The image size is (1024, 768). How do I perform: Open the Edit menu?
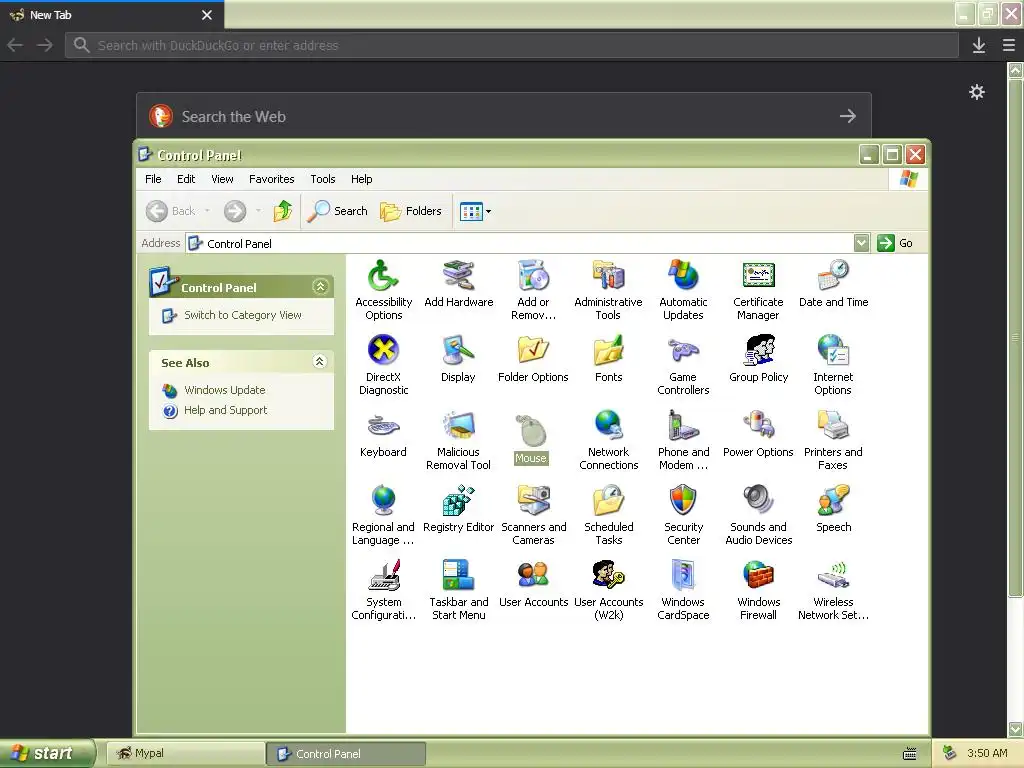pos(186,179)
